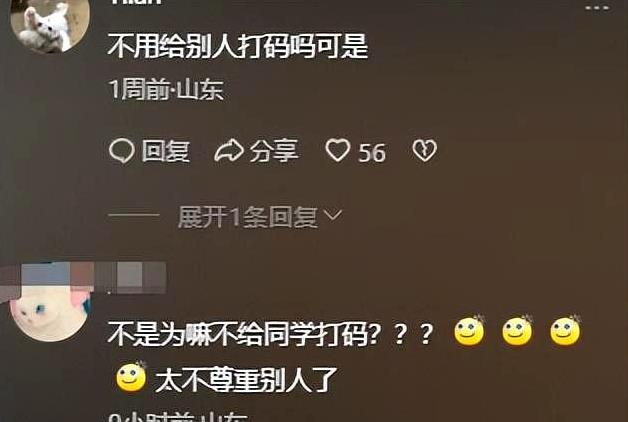Tap the 回复 label
628x422 pixels.
pos(165,151)
